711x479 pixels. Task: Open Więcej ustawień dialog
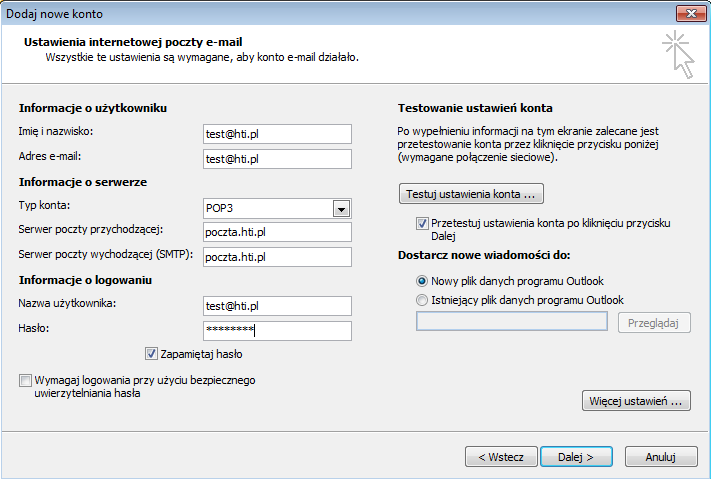[636, 401]
